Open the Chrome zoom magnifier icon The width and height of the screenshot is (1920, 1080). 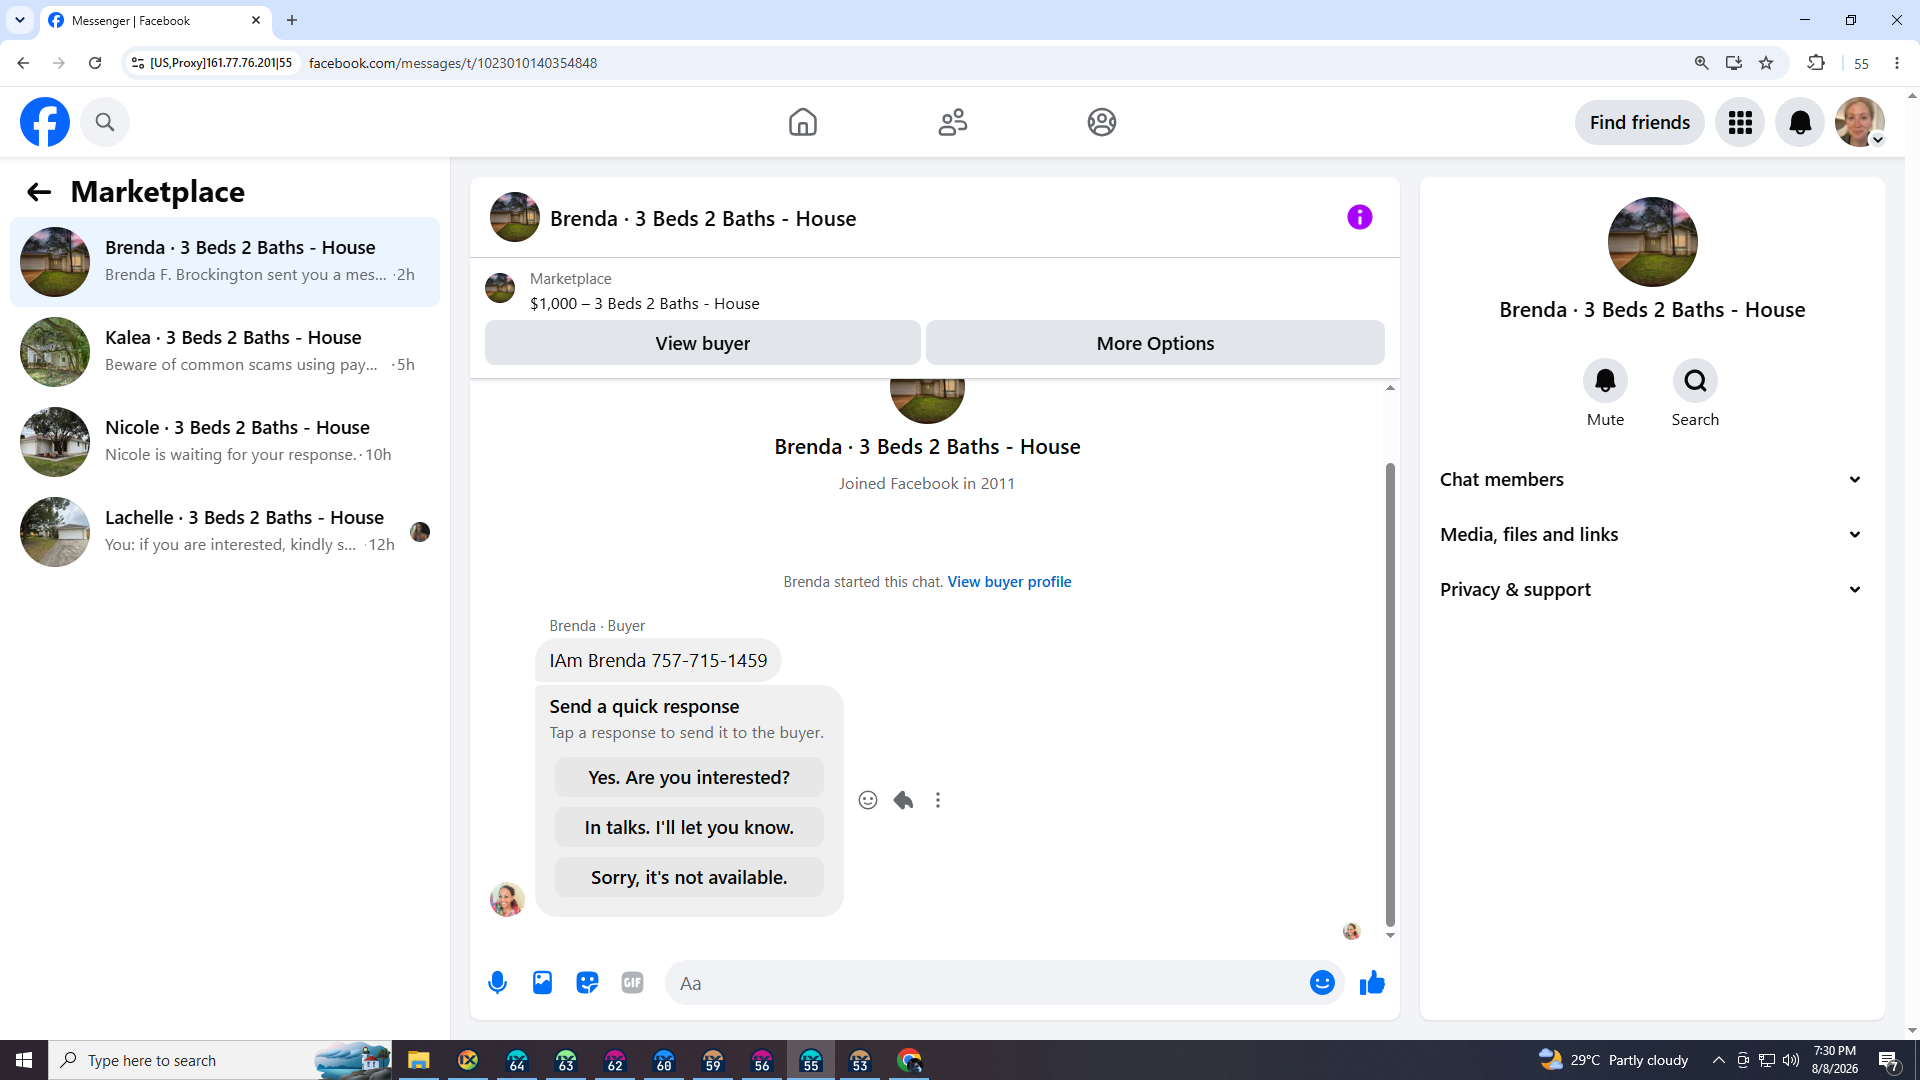(1701, 63)
